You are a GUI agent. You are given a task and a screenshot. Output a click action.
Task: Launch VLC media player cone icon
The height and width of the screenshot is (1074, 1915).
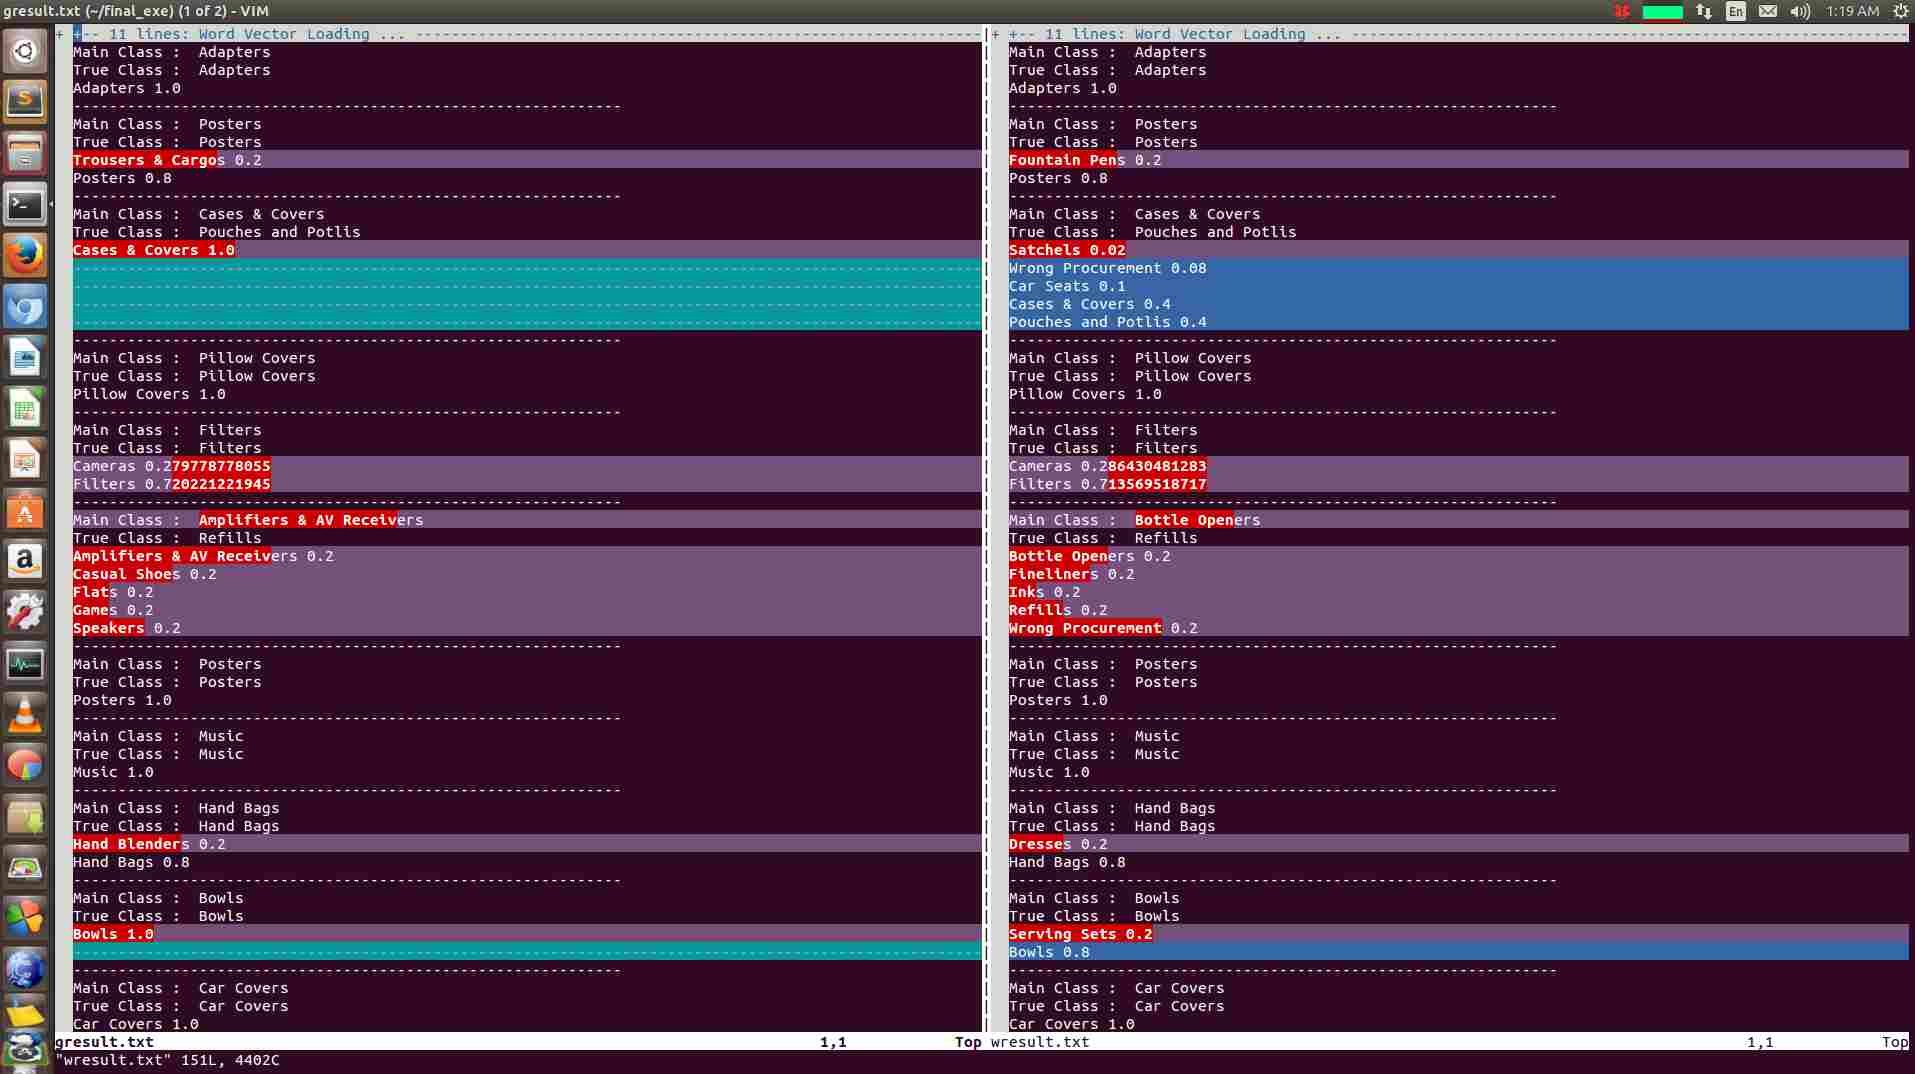(25, 715)
